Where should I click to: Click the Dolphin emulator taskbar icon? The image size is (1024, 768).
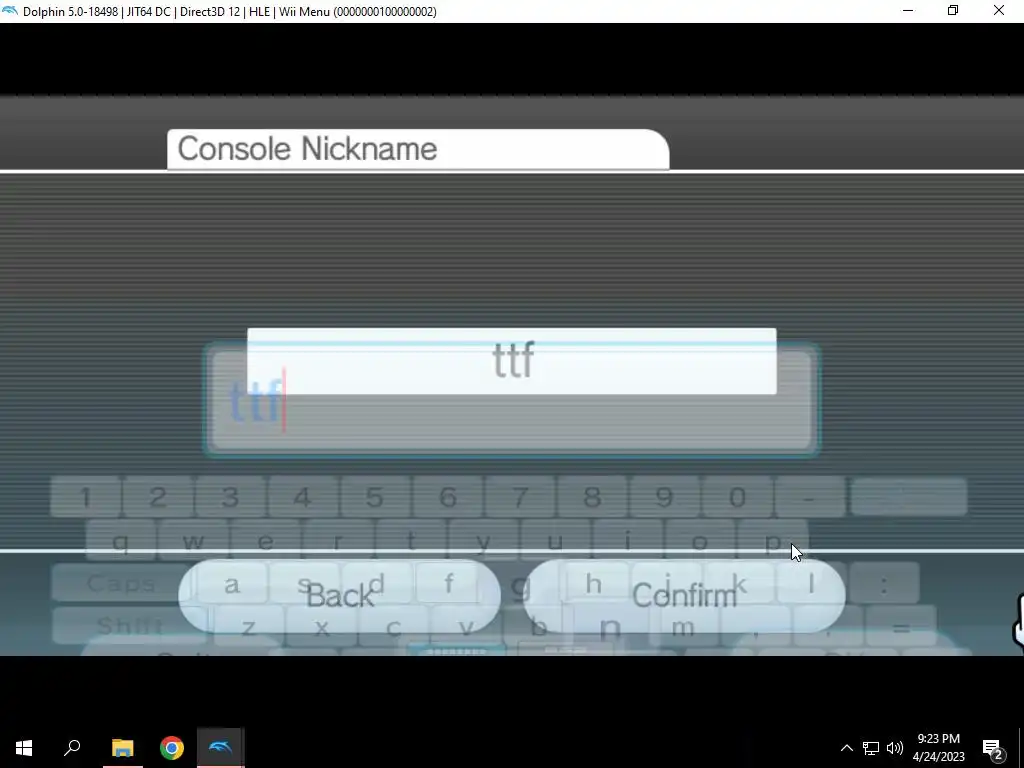[221, 748]
